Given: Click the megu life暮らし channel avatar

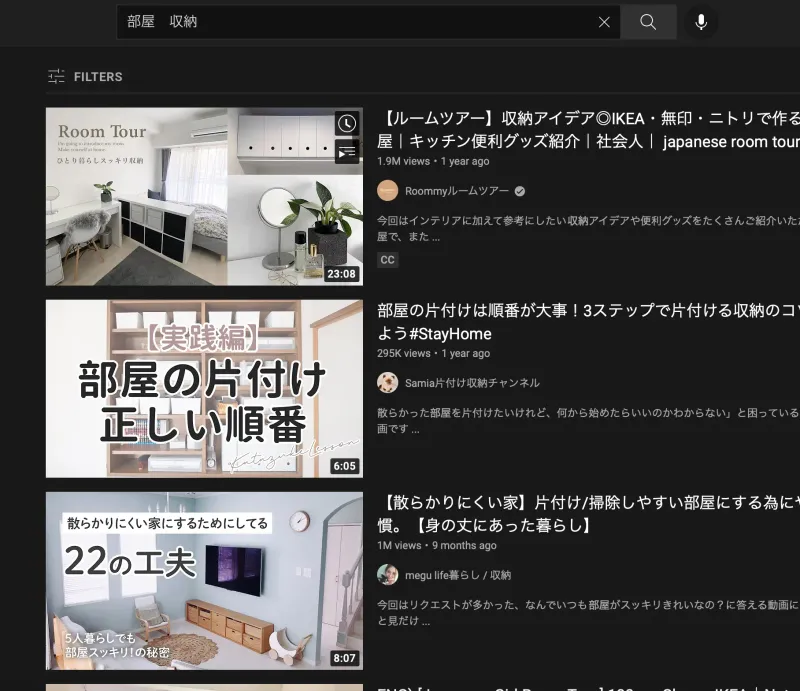Looking at the screenshot, I should 388,574.
